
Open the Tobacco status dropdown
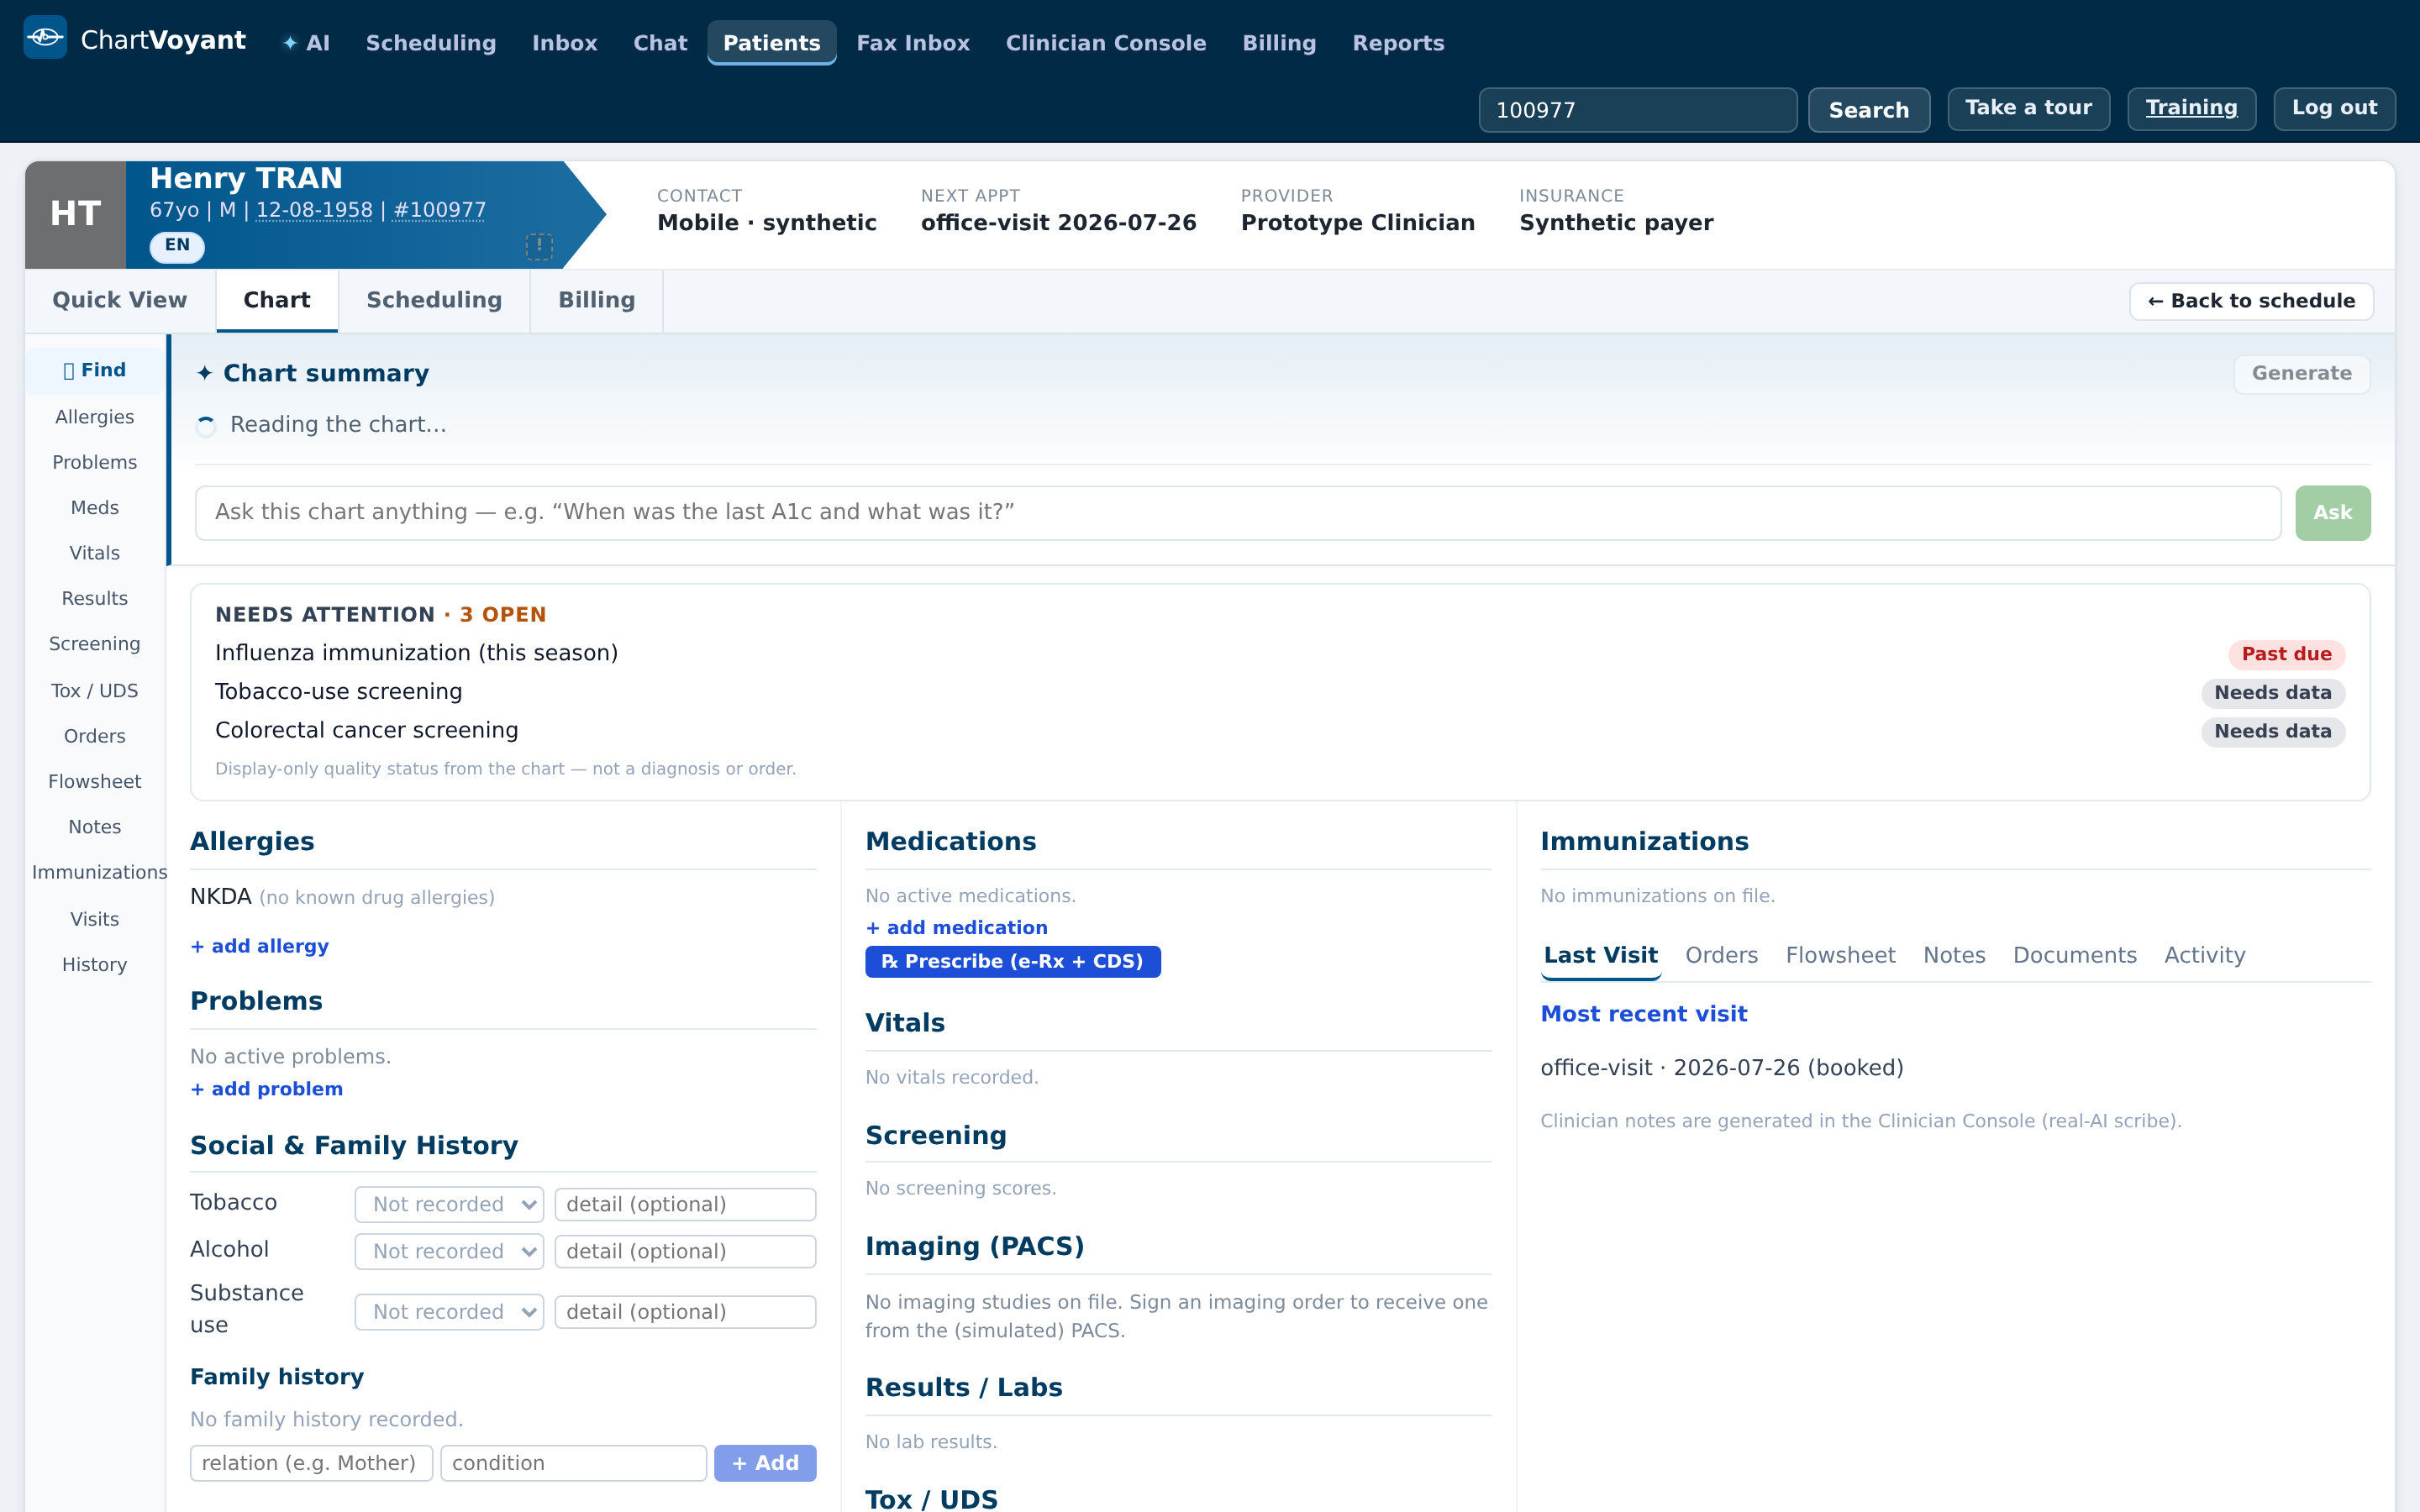(x=449, y=1204)
